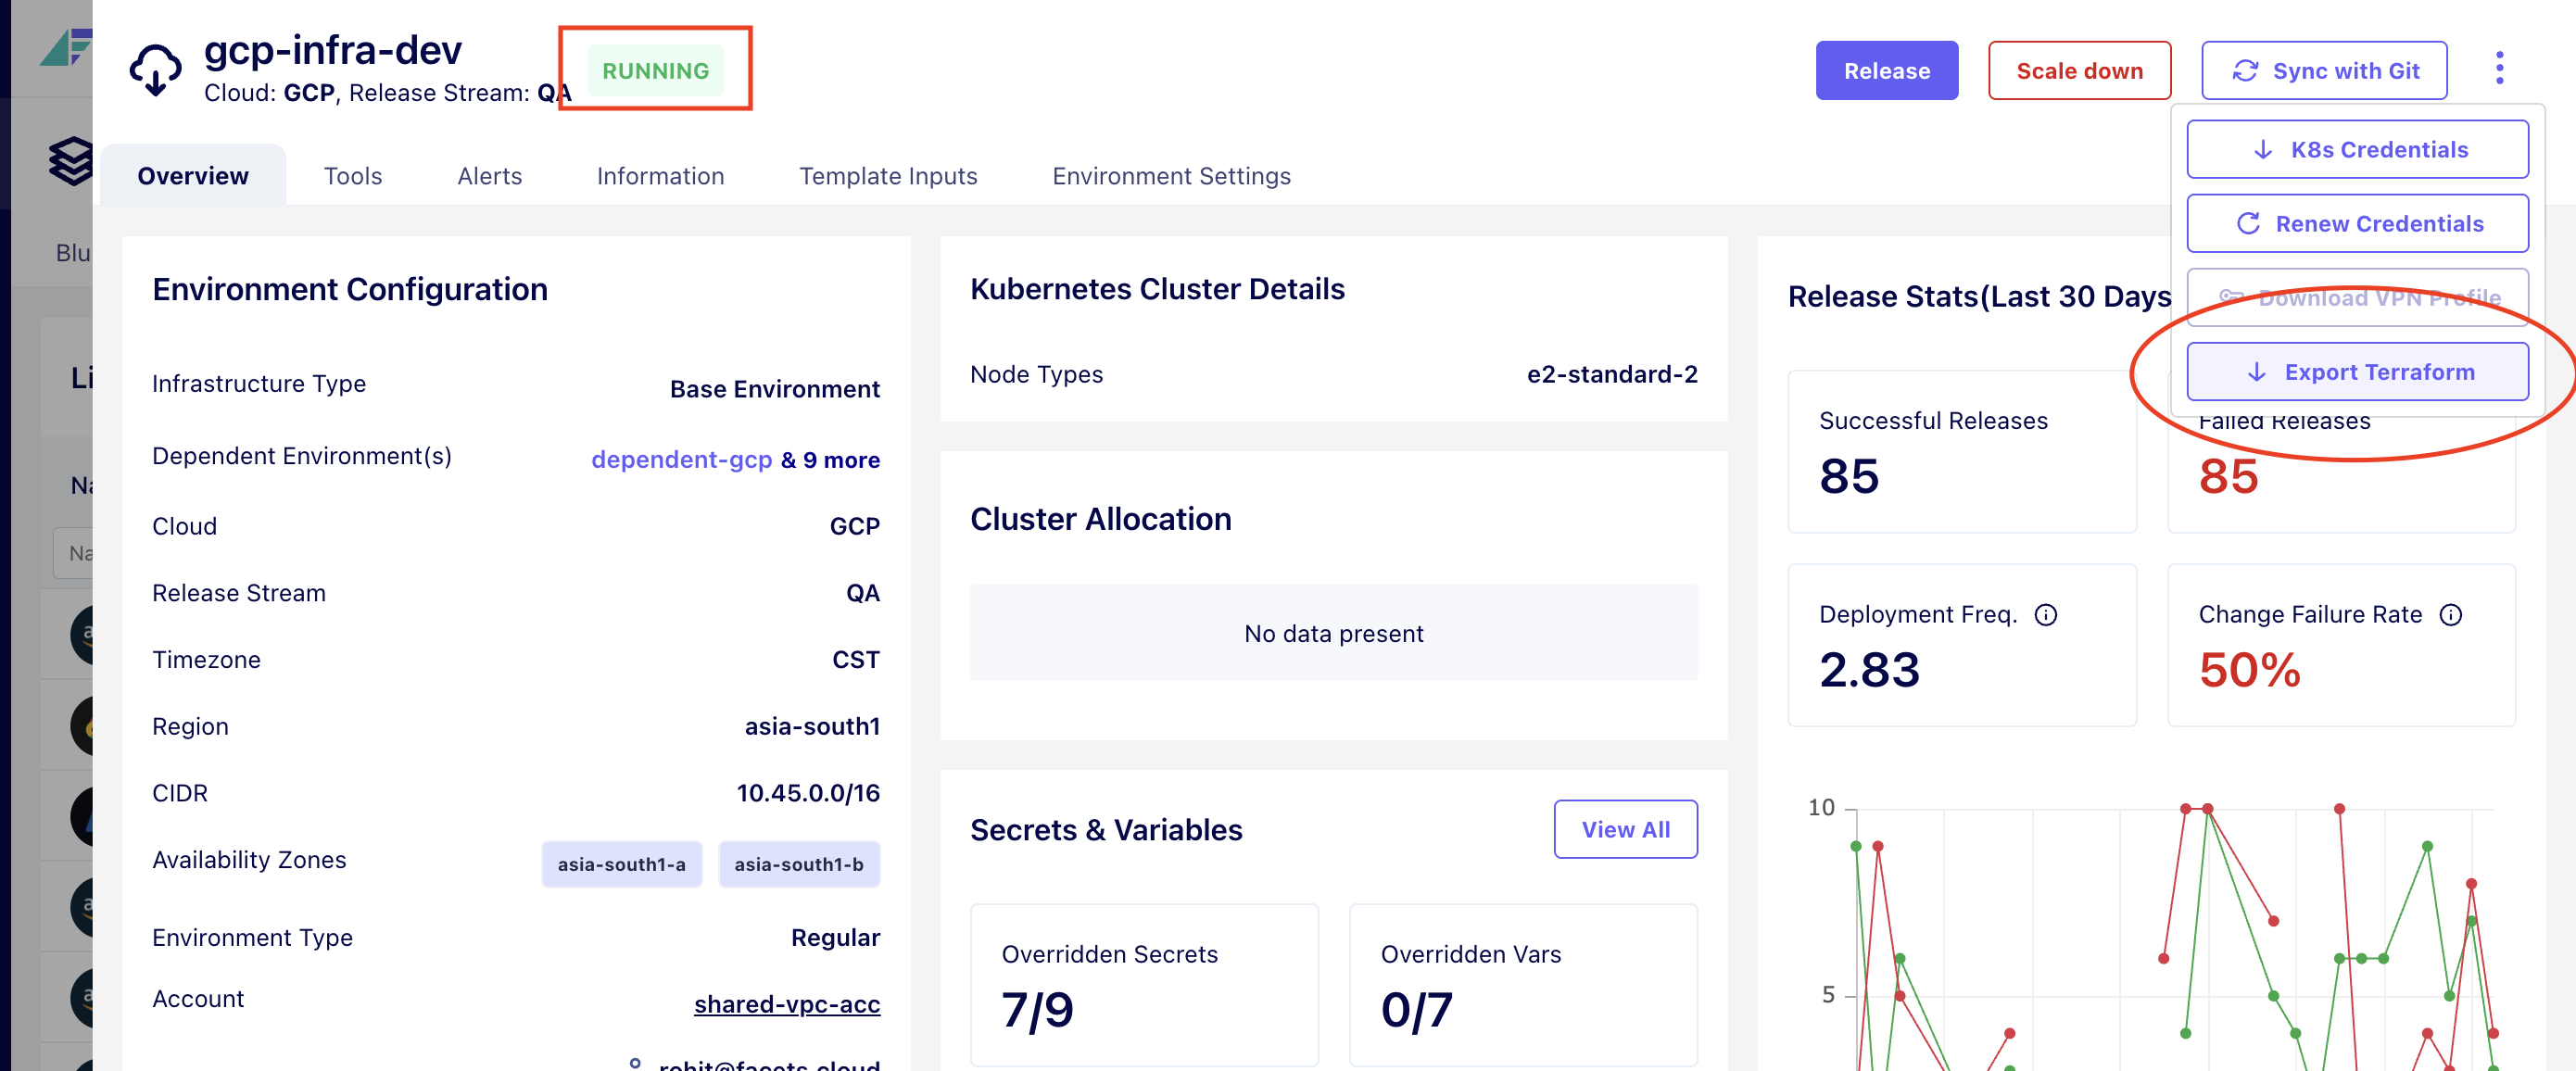Viewport: 2576px width, 1071px height.
Task: Open the Environment Settings tab
Action: point(1171,176)
